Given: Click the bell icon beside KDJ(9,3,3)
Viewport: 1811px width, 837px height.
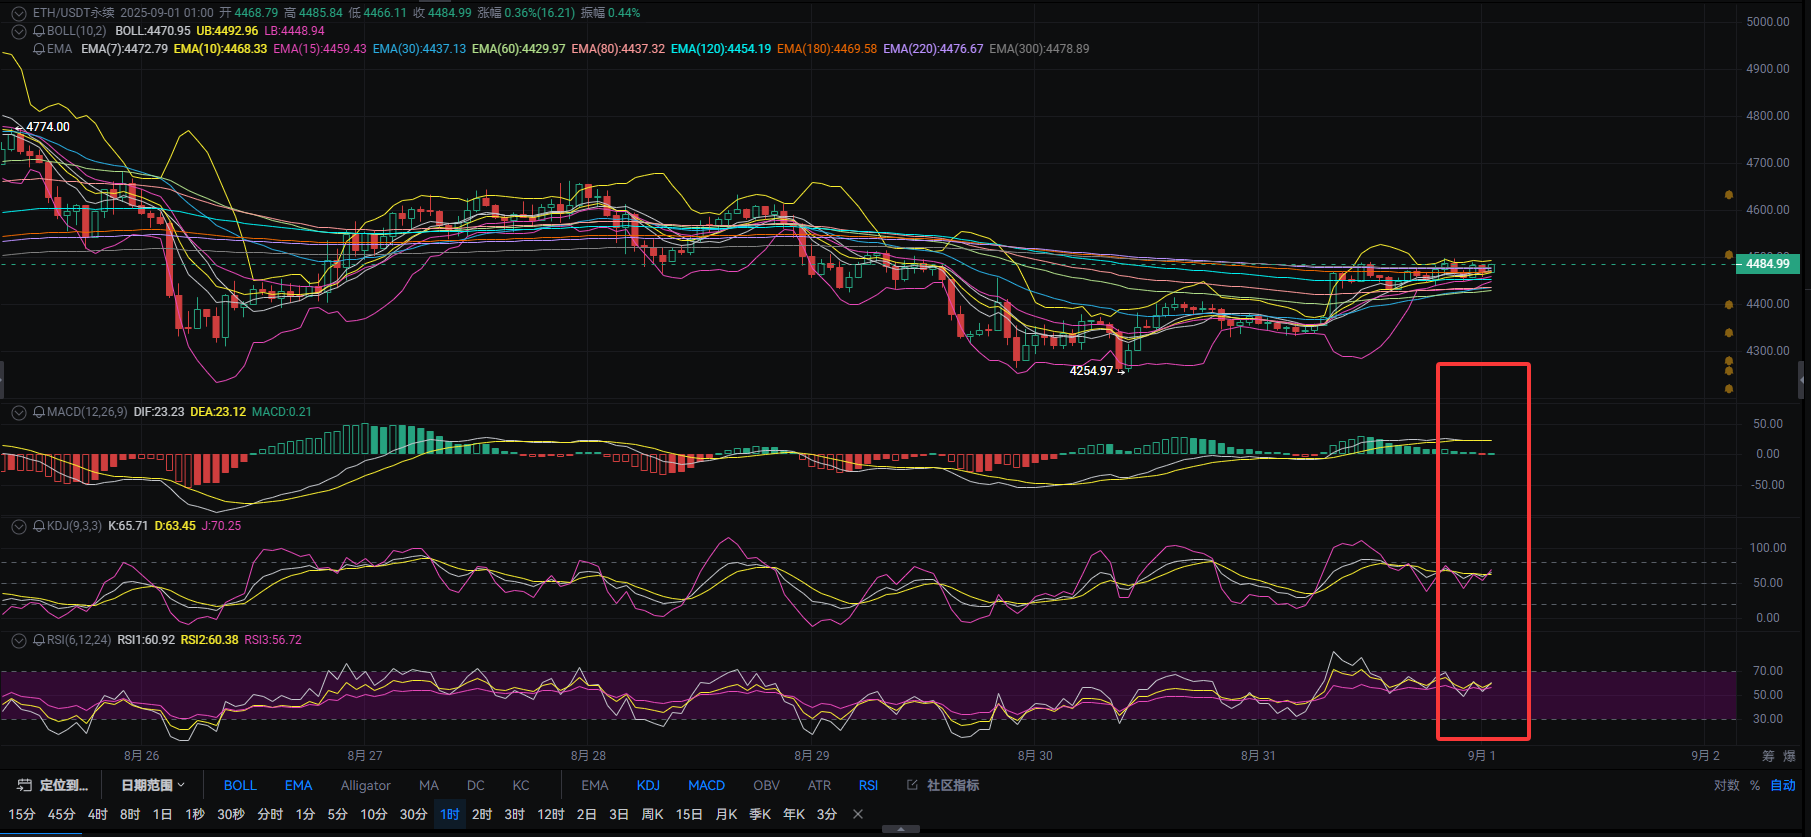Looking at the screenshot, I should [39, 526].
